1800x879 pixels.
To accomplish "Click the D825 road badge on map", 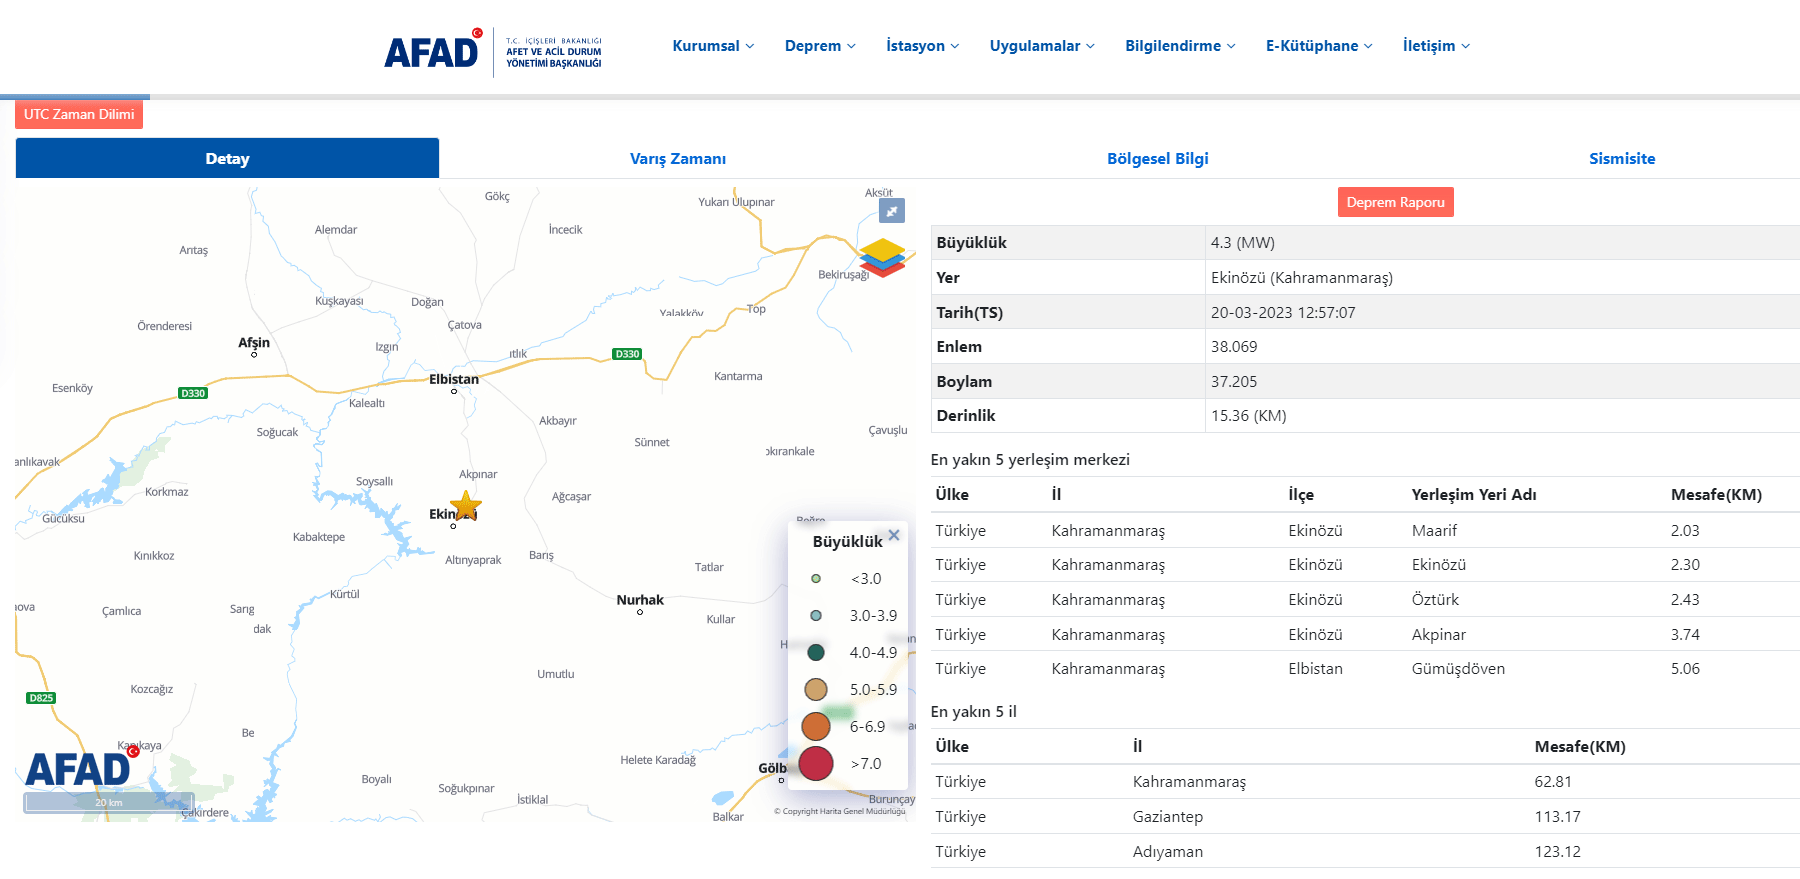I will 41,698.
